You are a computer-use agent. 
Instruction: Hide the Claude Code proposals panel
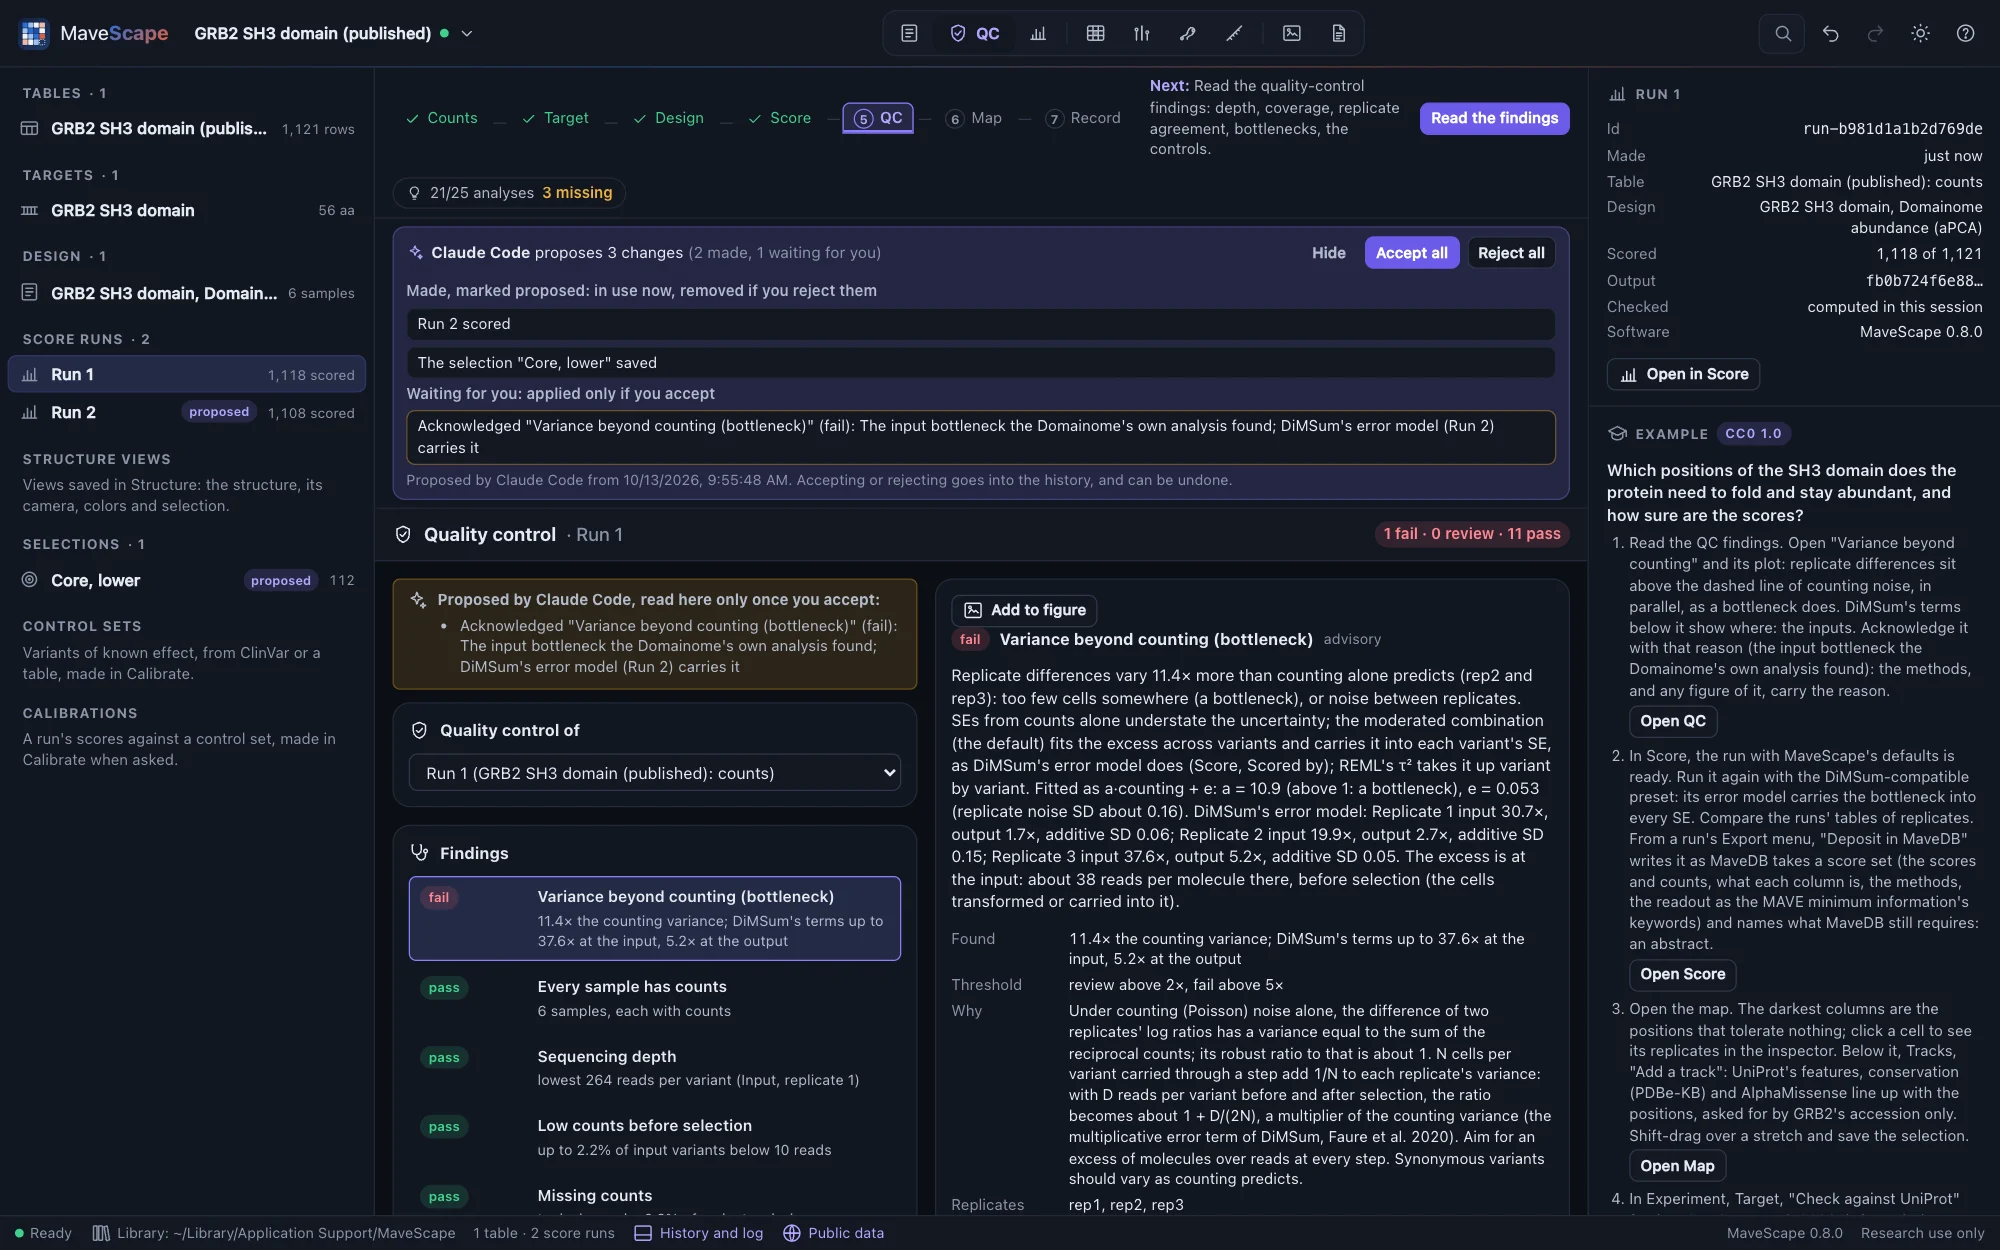click(x=1328, y=253)
